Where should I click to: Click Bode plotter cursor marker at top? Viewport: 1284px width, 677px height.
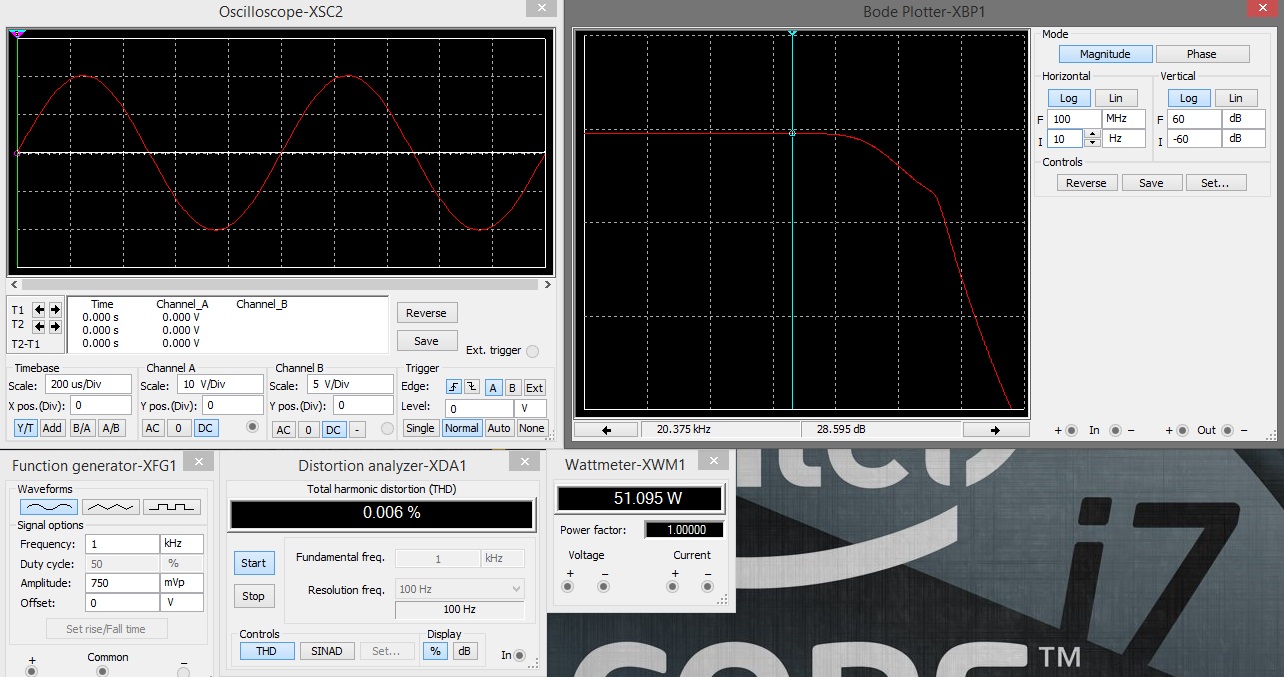(x=792, y=33)
